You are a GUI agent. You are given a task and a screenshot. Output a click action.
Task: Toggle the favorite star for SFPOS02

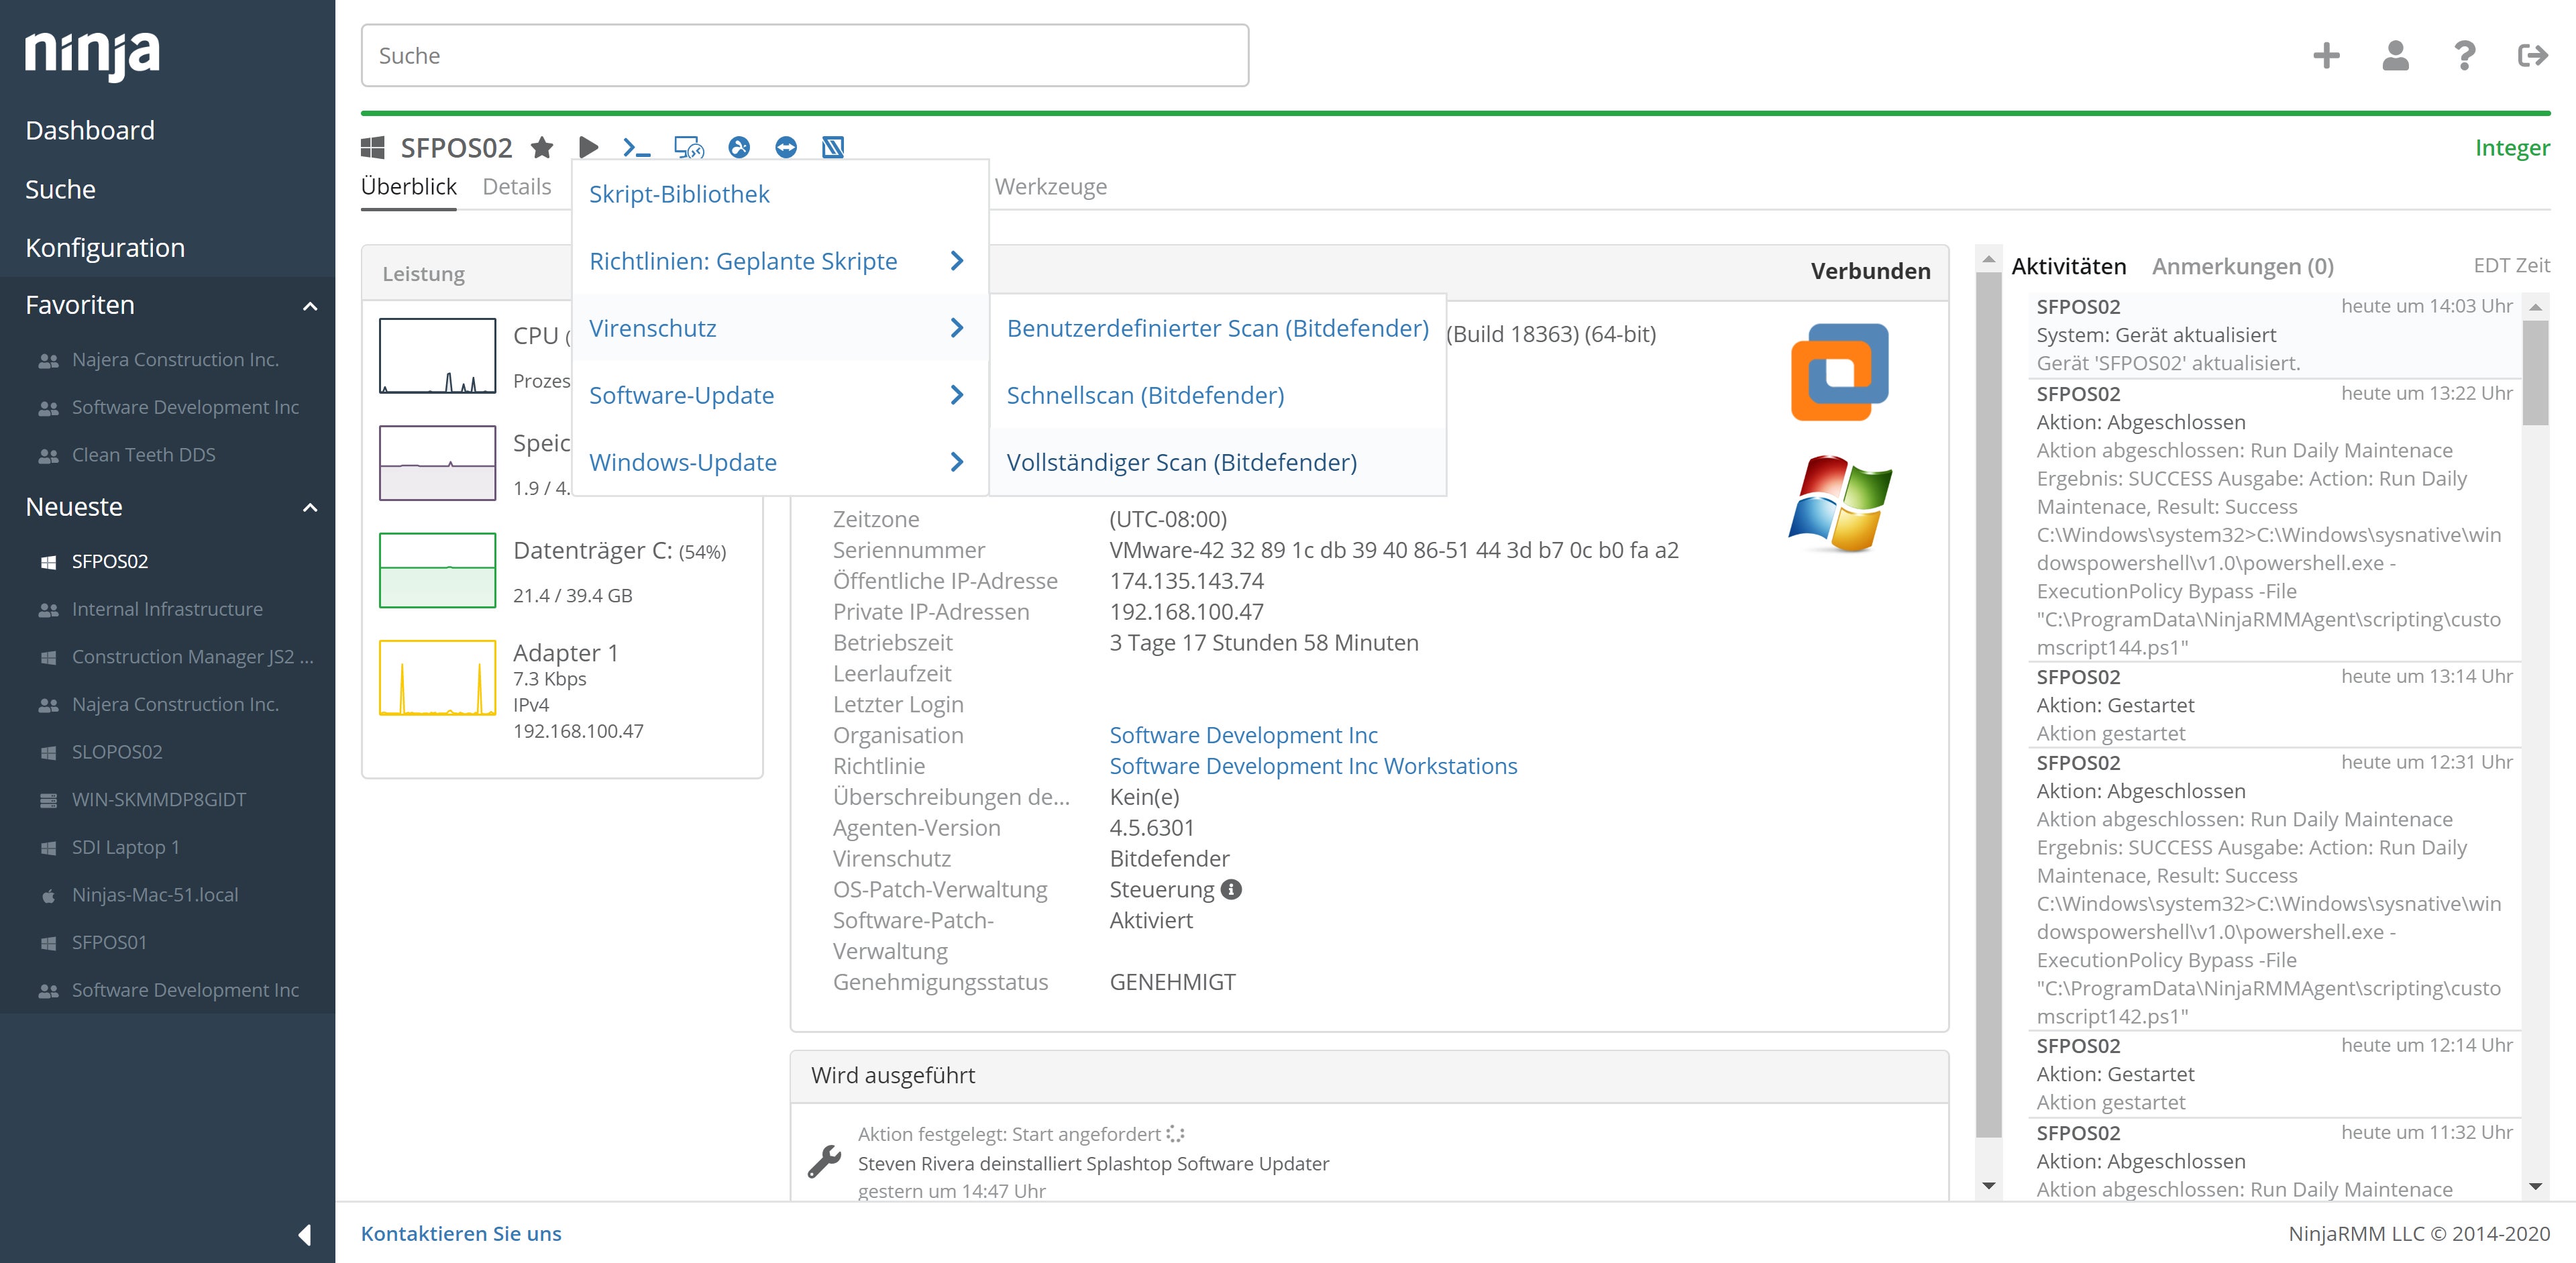(x=542, y=148)
